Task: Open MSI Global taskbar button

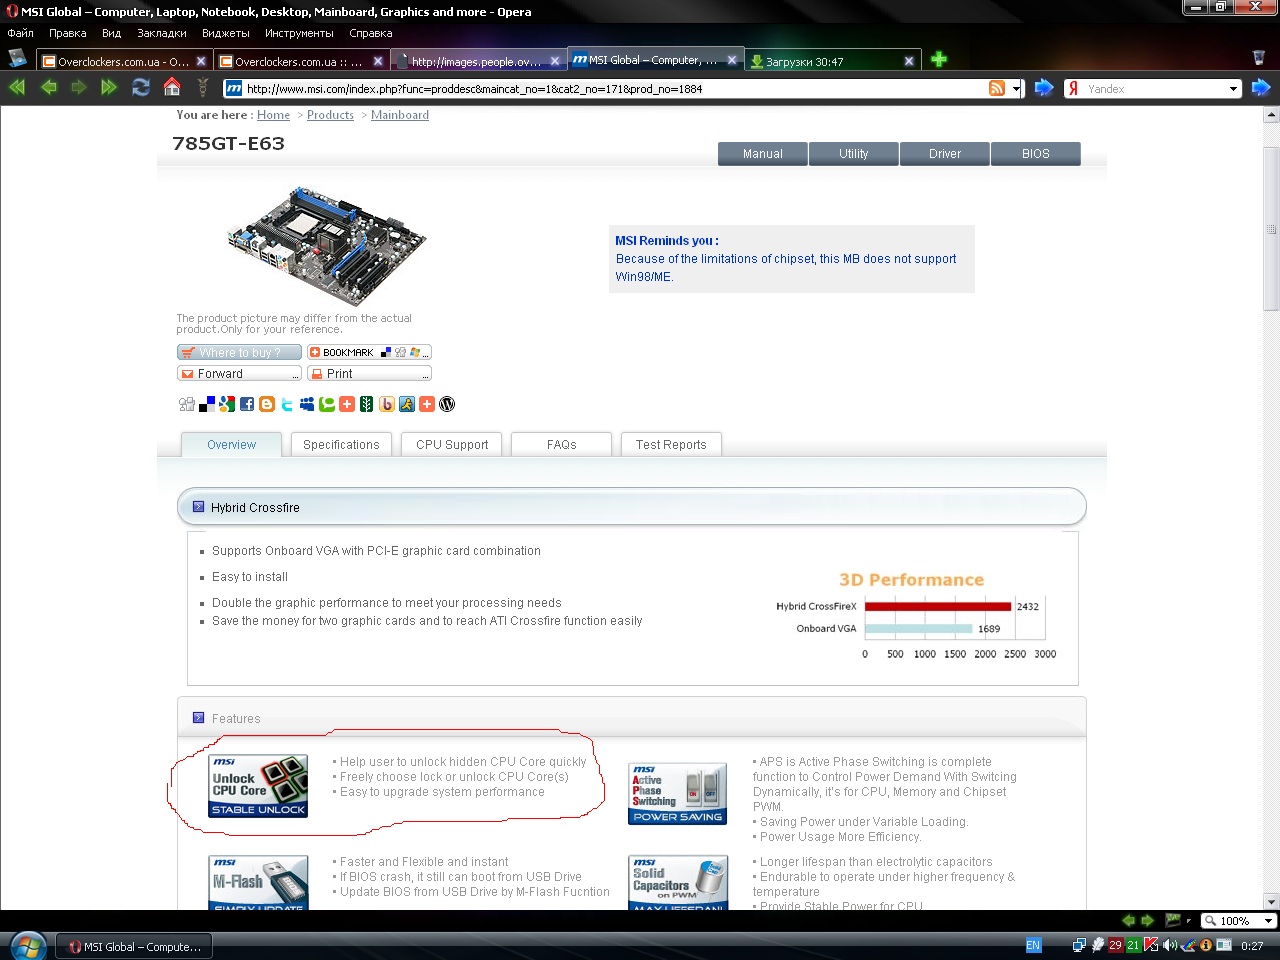Action: pyautogui.click(x=133, y=946)
